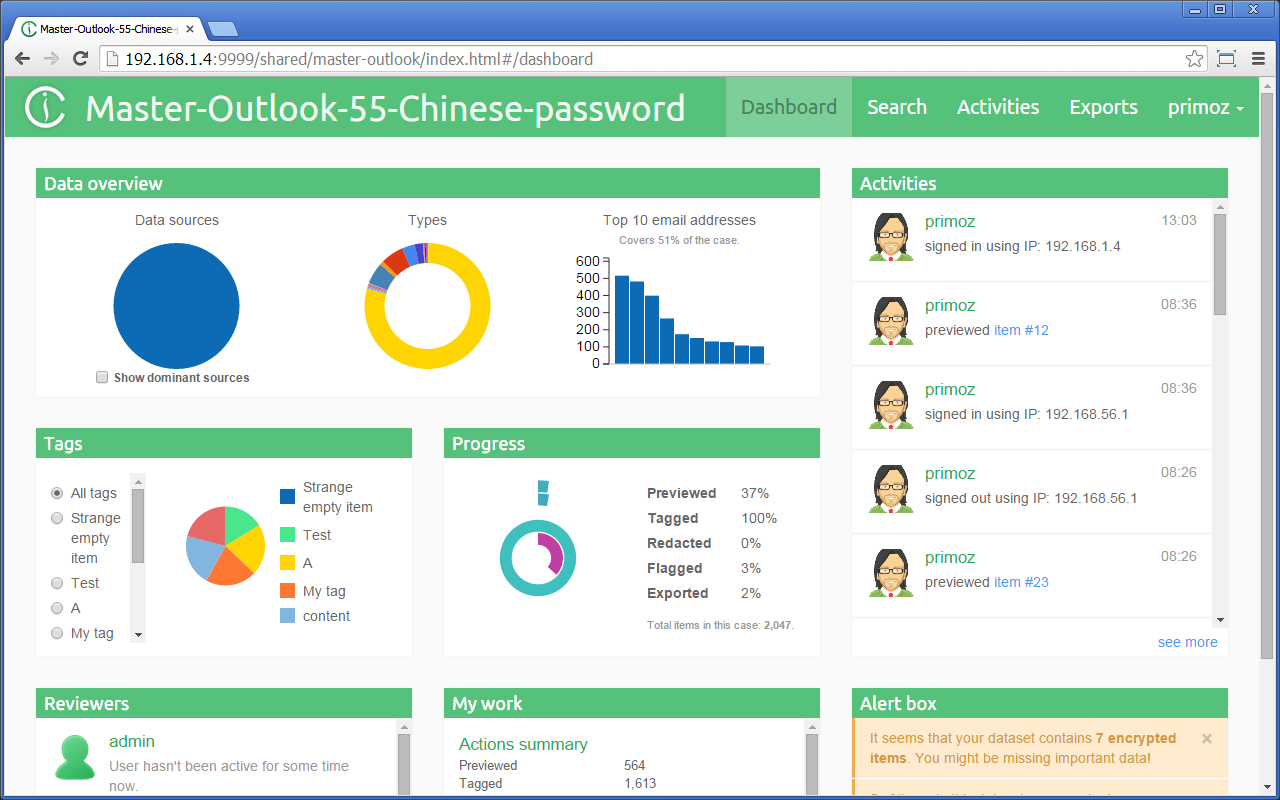Viewport: 1280px width, 800px height.
Task: Click the browser reload icon
Action: click(x=80, y=59)
